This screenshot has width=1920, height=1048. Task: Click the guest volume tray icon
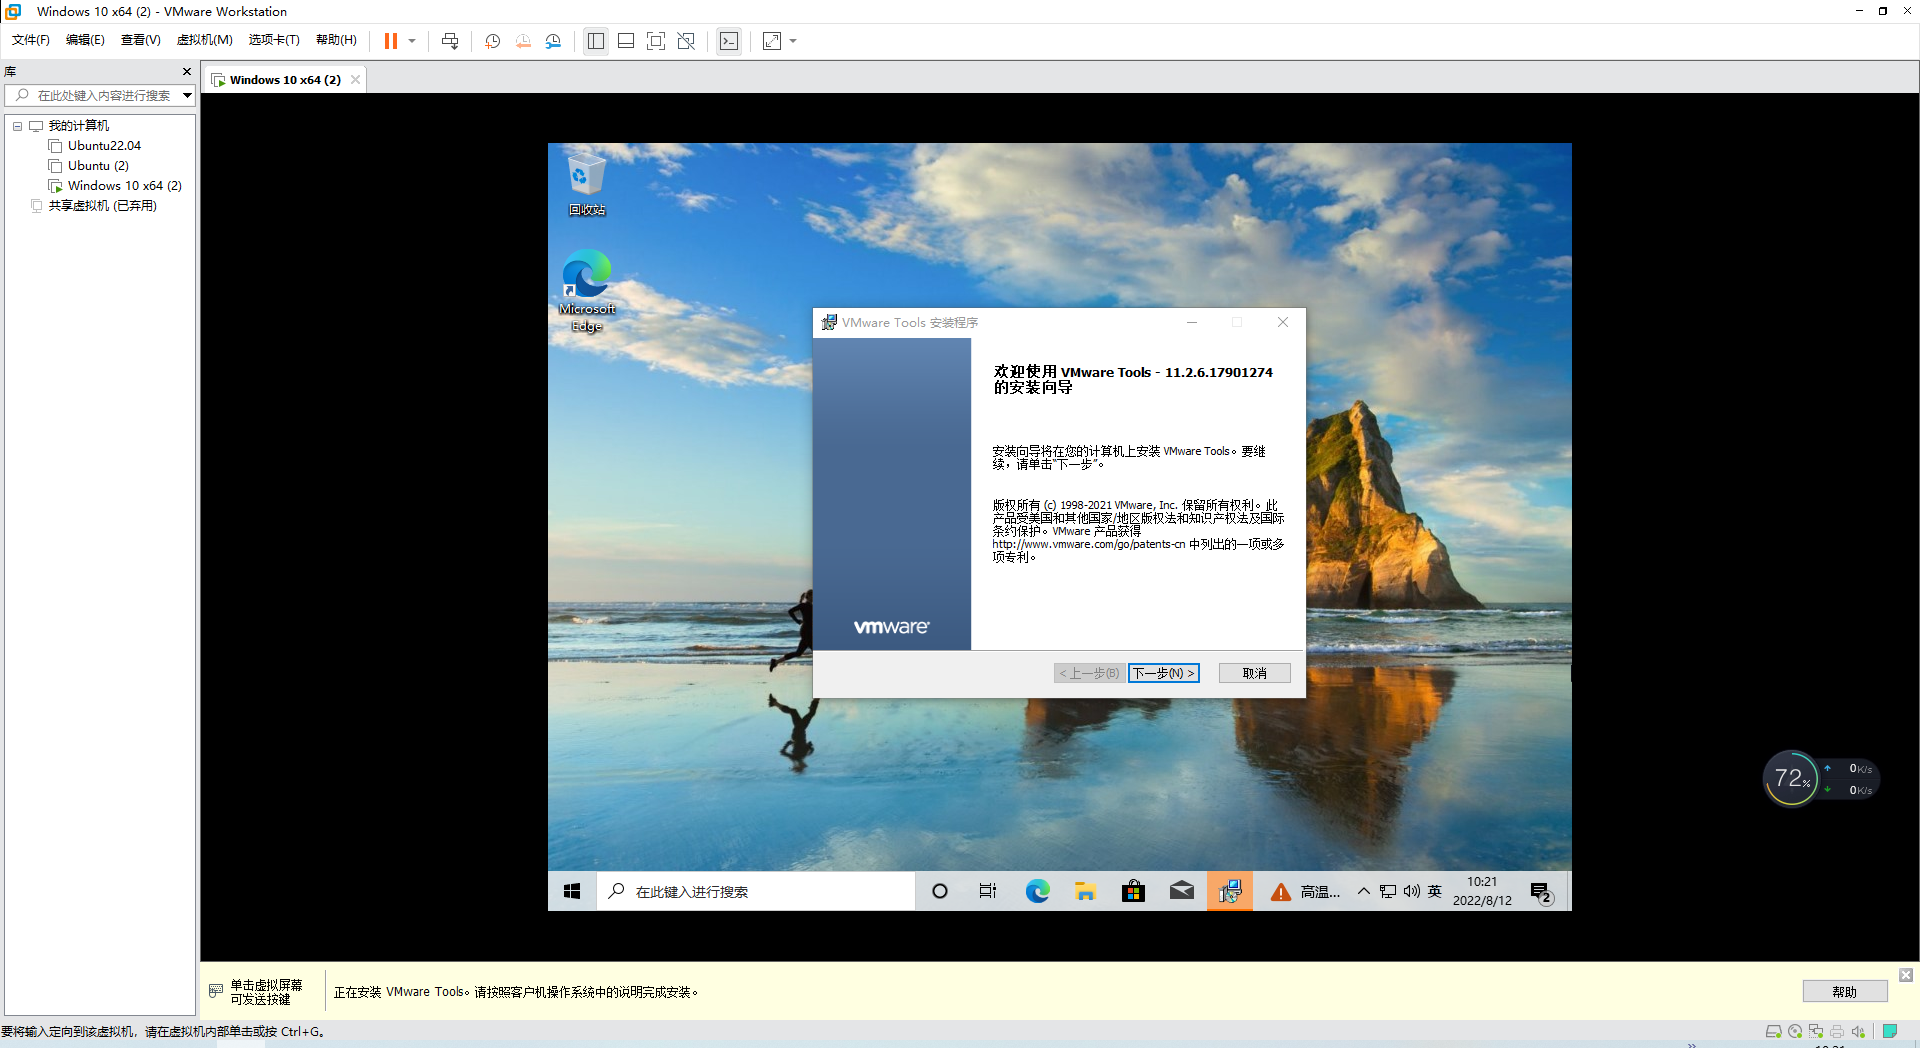tap(1411, 891)
